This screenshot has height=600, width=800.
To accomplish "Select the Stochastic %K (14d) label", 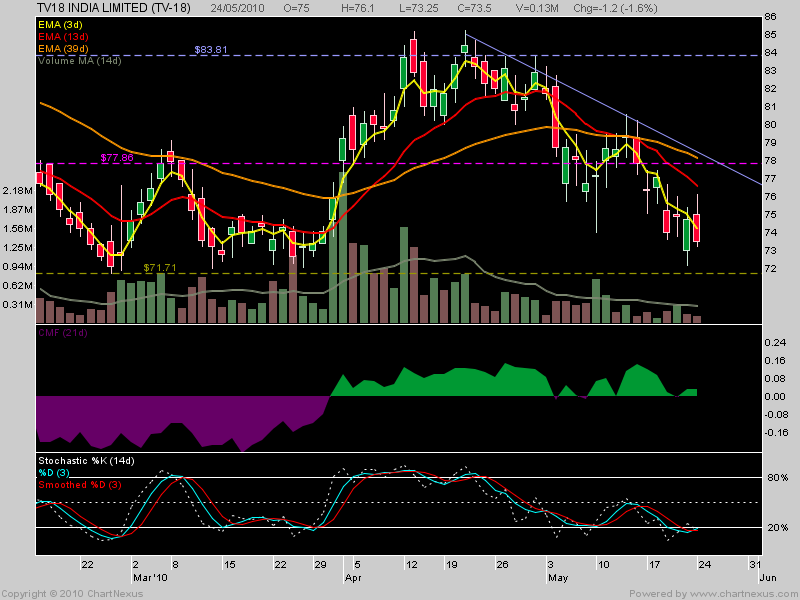I will [86, 461].
